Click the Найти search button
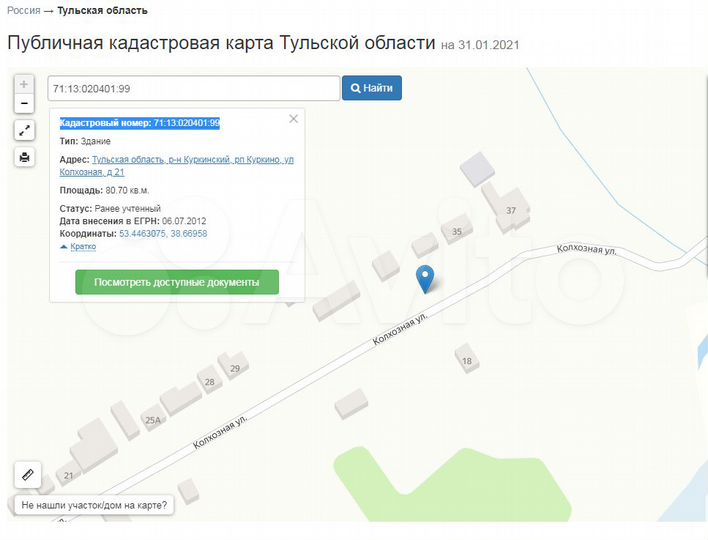The image size is (708, 540). (x=372, y=88)
